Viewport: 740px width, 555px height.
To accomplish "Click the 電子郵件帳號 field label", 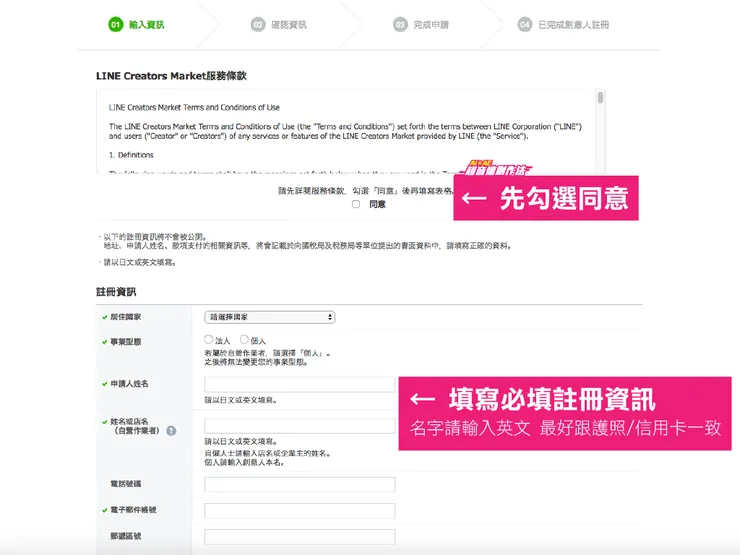I will click(x=133, y=510).
